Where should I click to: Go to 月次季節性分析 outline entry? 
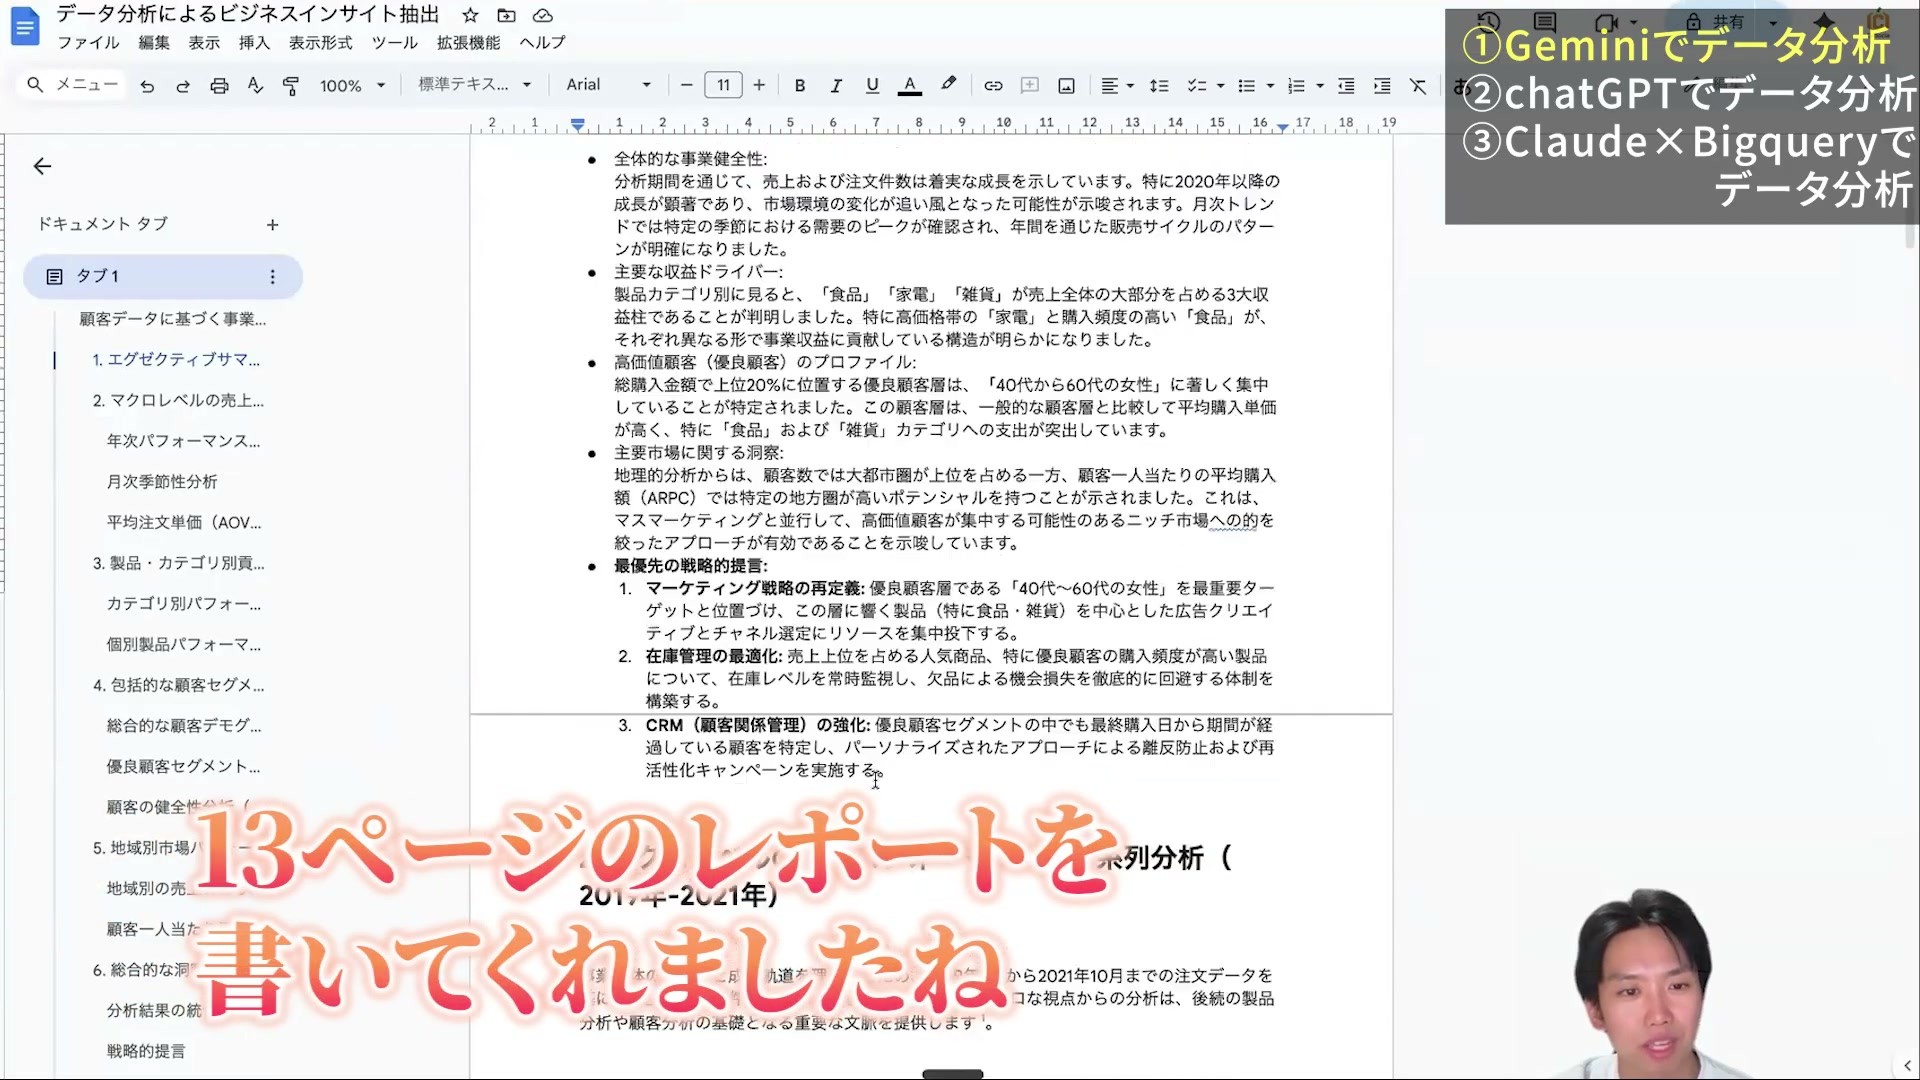click(x=162, y=481)
